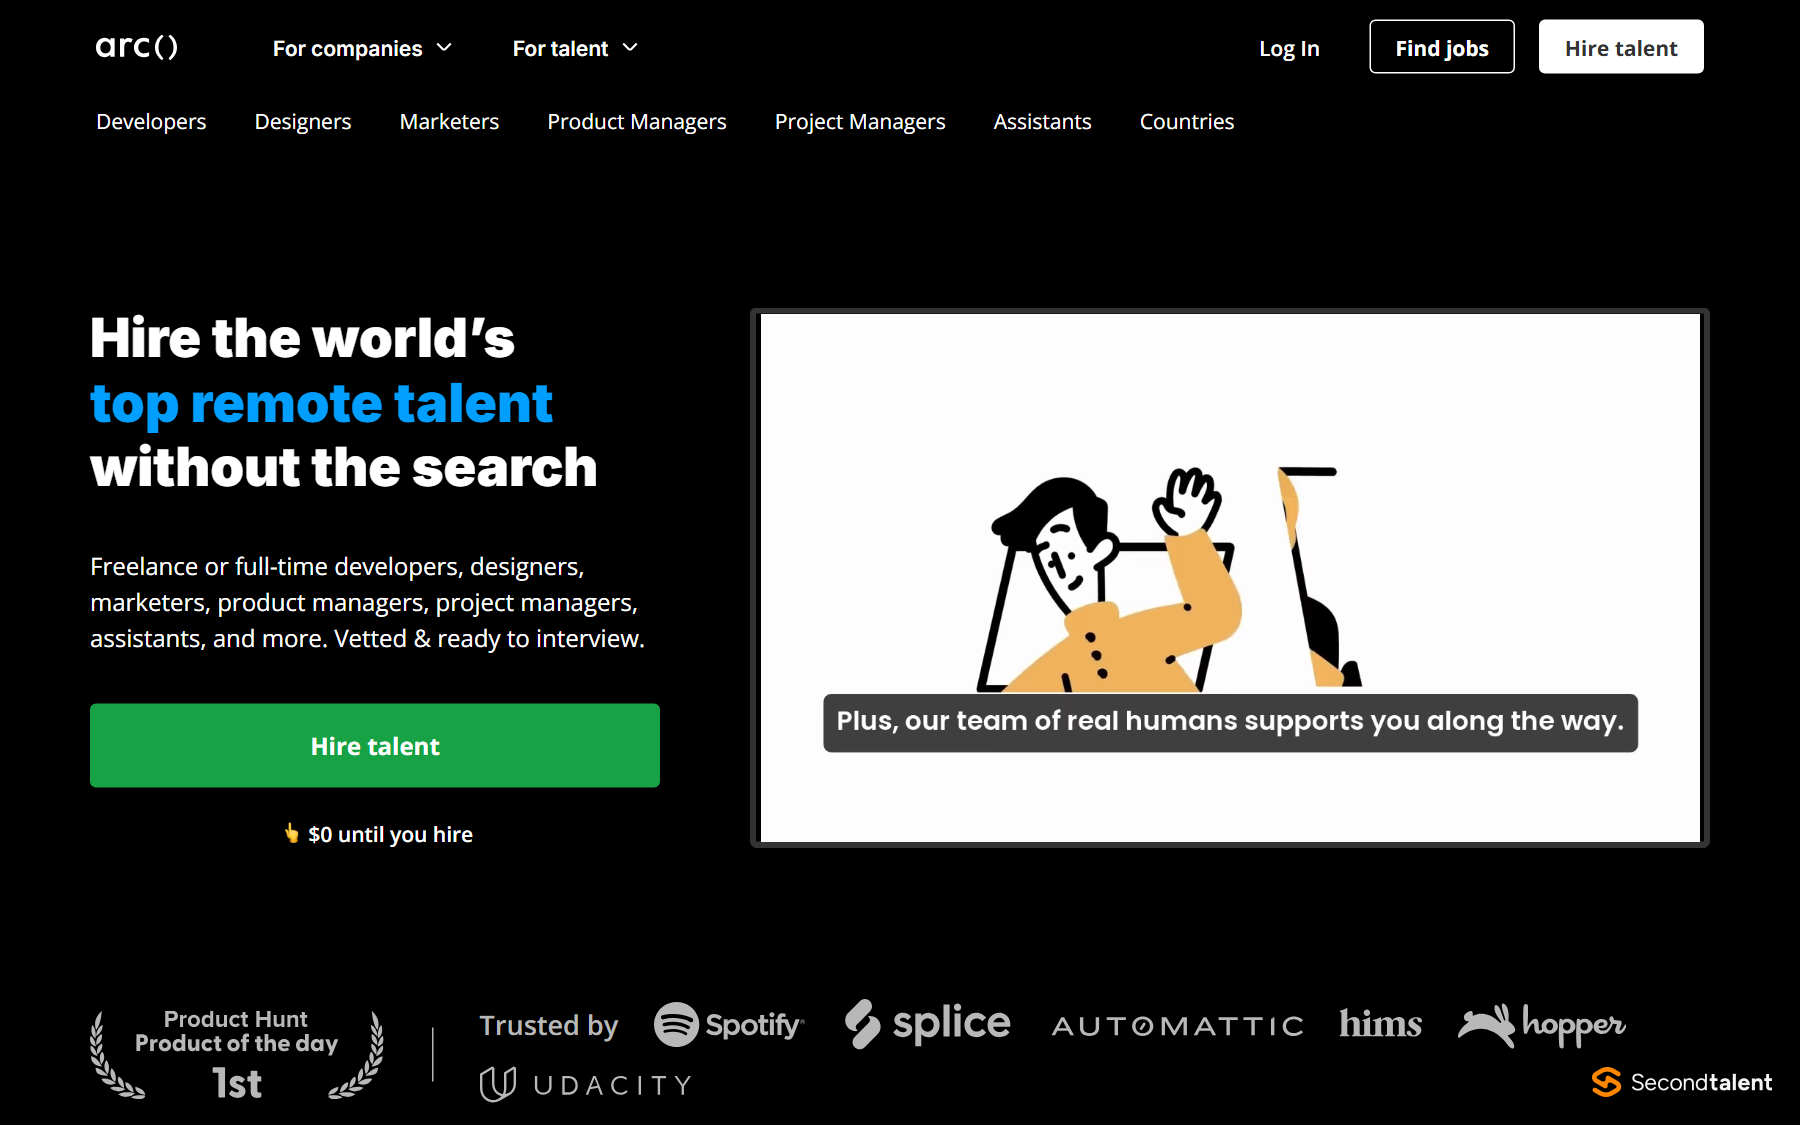Screen dimensions: 1800x1125
Task: Expand the For companies chevron
Action: pyautogui.click(x=445, y=48)
